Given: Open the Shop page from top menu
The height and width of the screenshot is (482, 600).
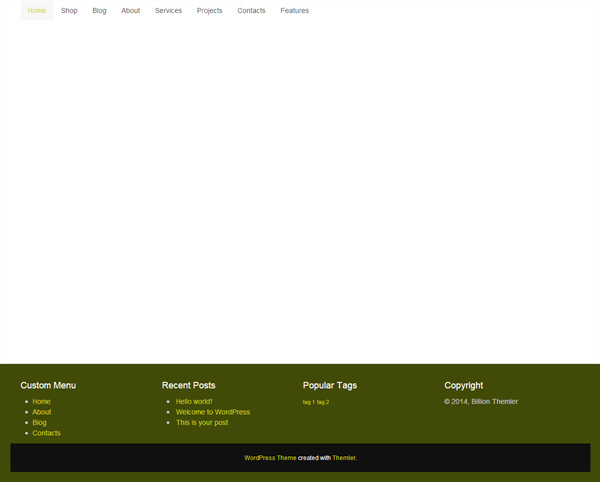Looking at the screenshot, I should (x=69, y=11).
